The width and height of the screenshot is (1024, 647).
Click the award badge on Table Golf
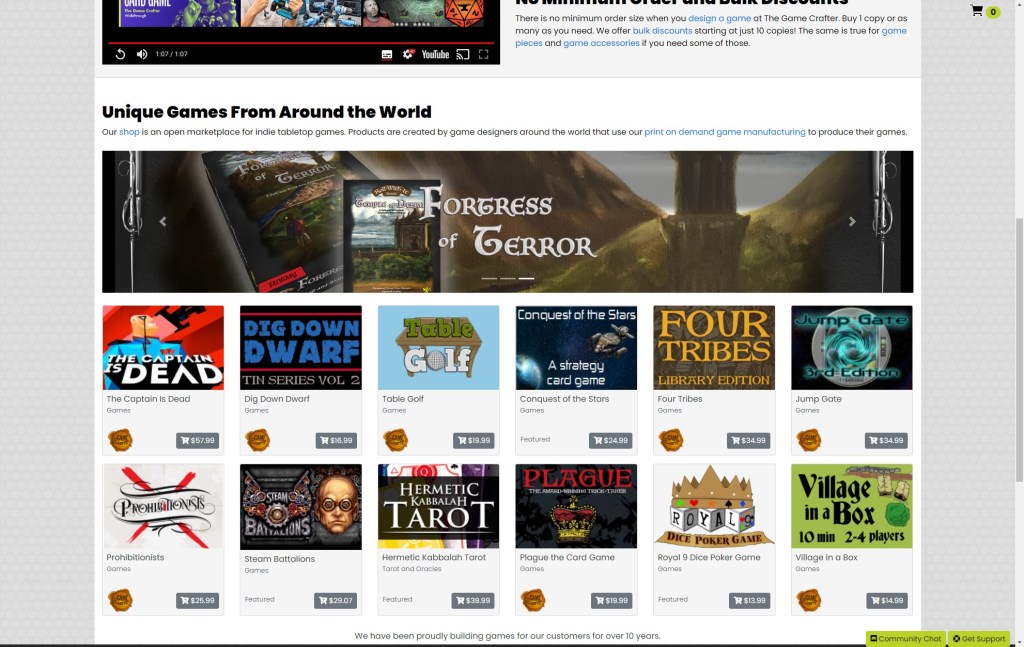click(396, 439)
